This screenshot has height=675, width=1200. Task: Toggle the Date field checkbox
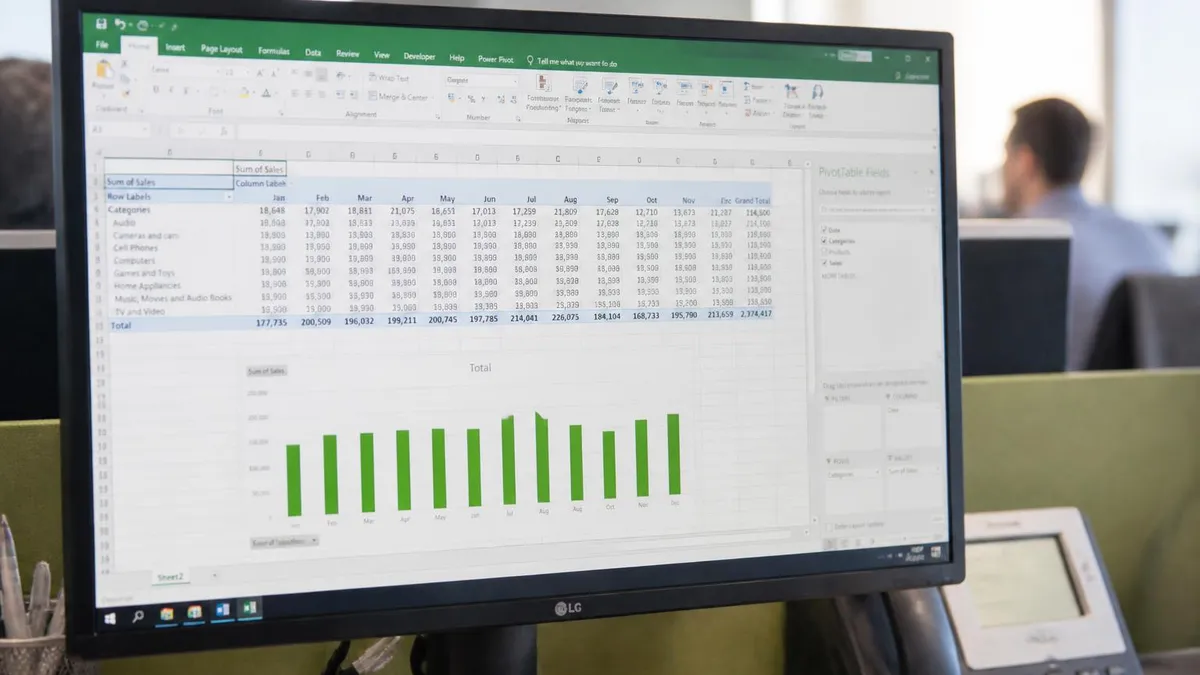pos(824,229)
